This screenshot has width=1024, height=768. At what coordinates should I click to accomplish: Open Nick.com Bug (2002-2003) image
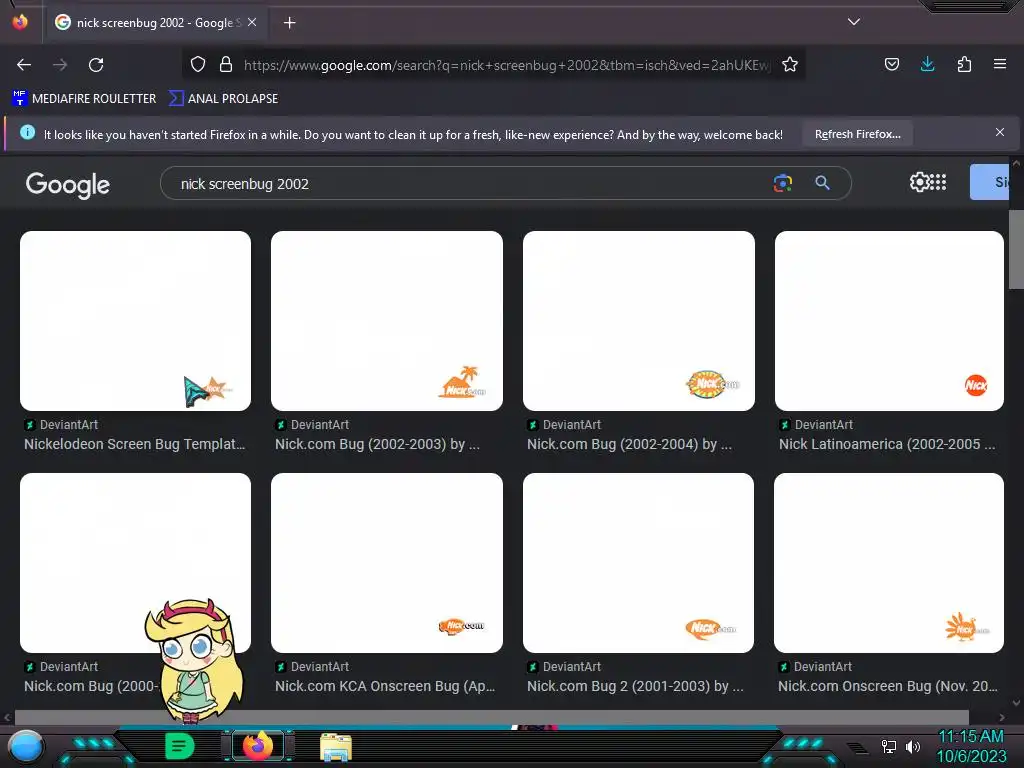pyautogui.click(x=387, y=321)
